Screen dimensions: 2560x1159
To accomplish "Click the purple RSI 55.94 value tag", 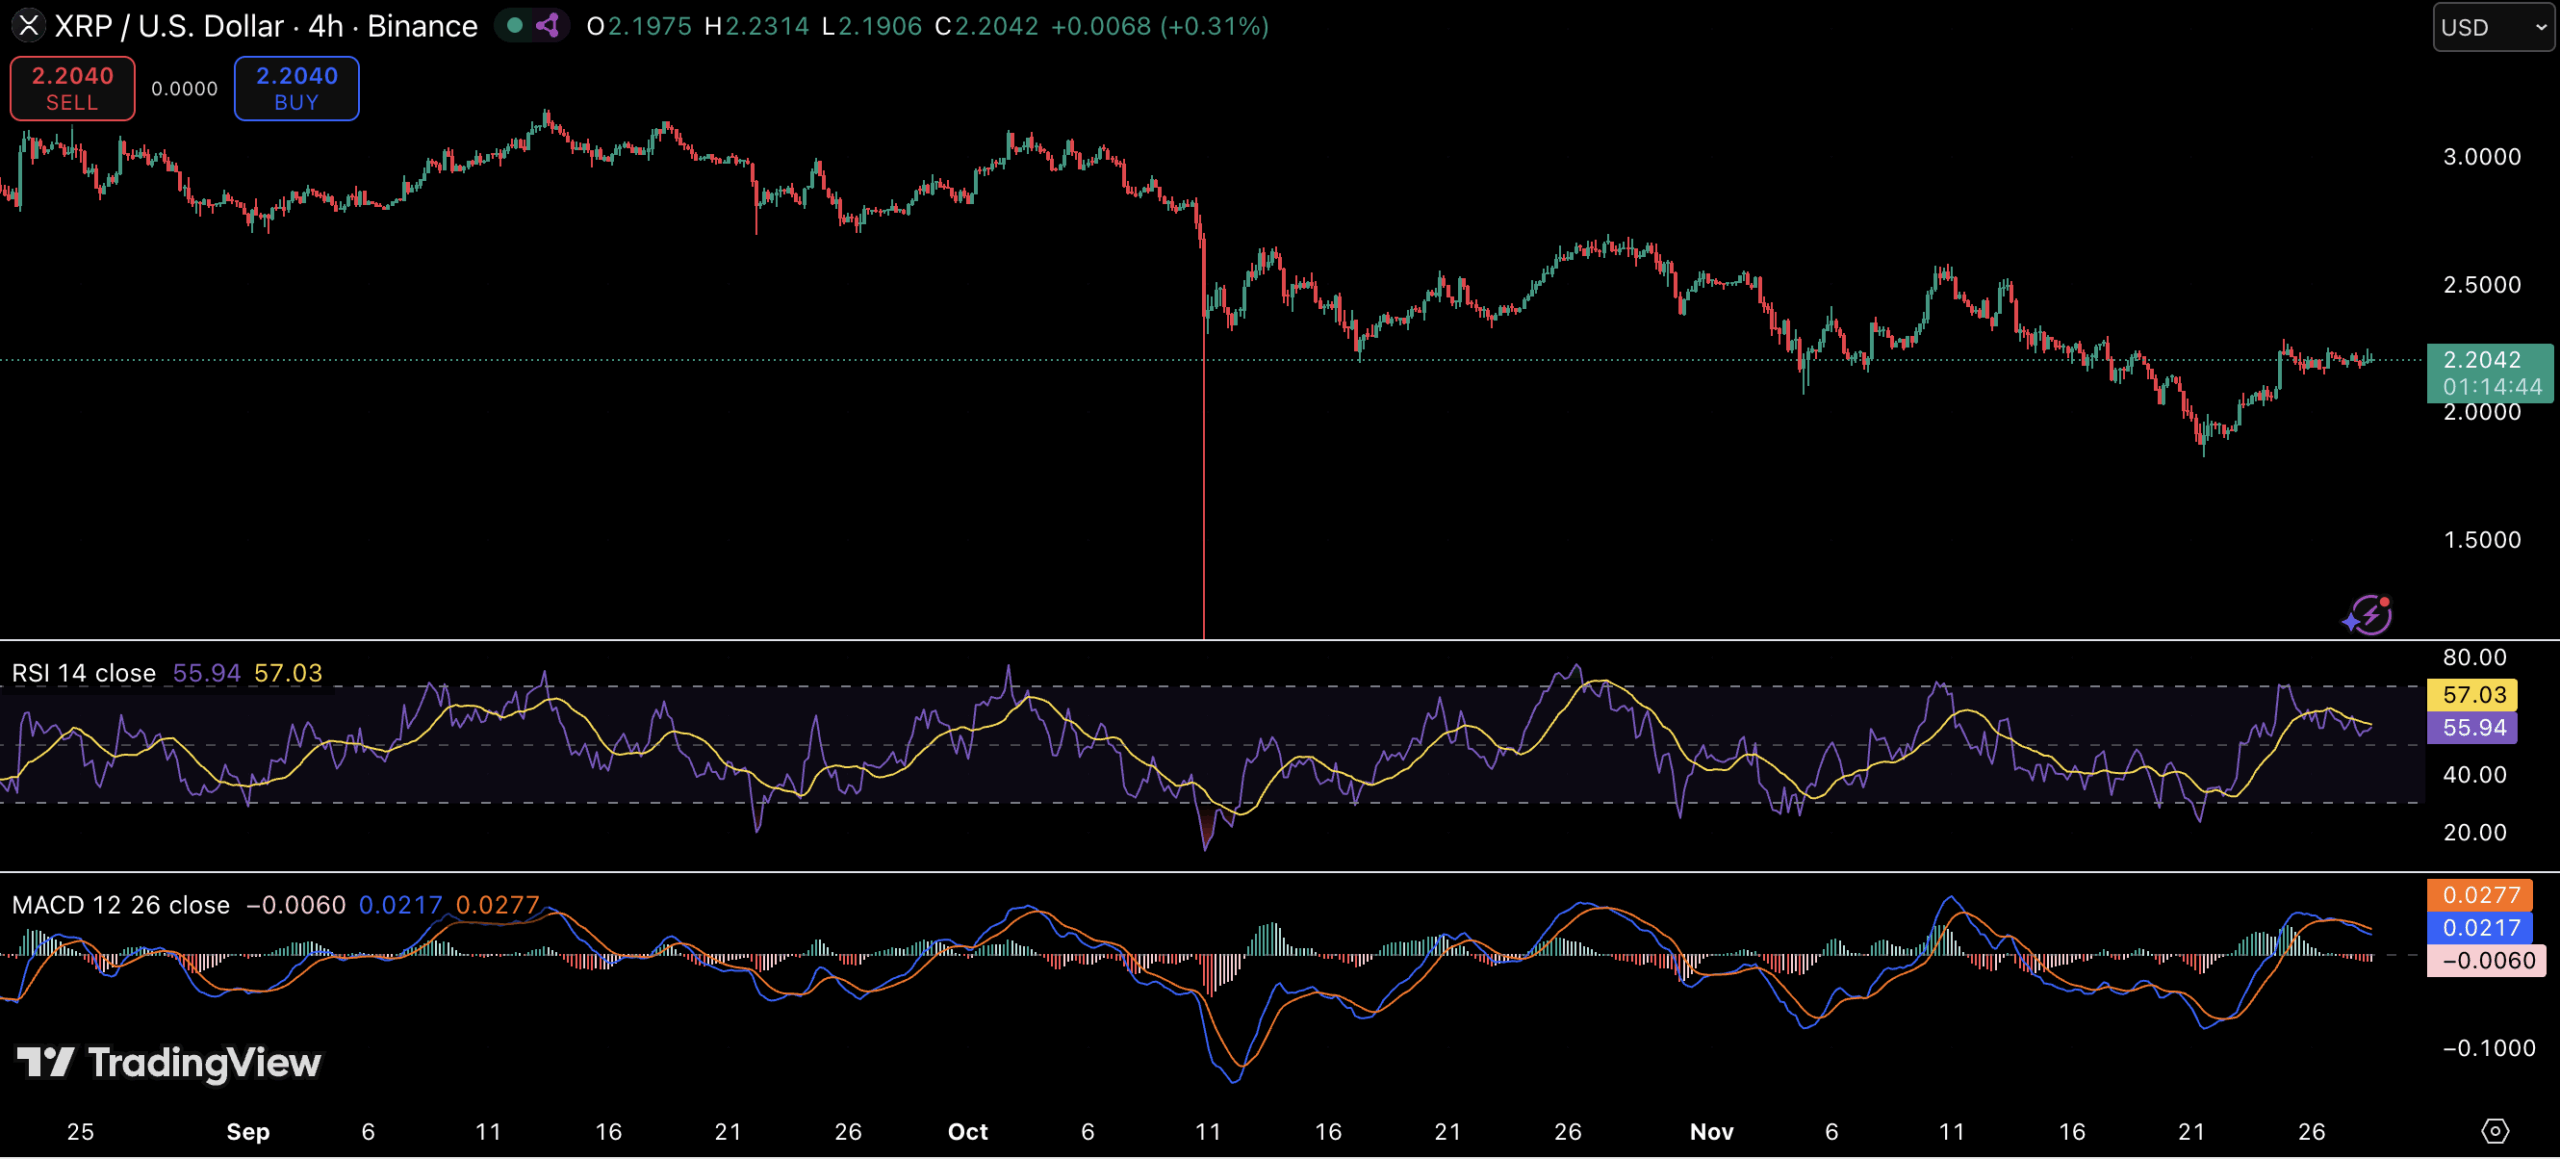I will click(x=2473, y=727).
